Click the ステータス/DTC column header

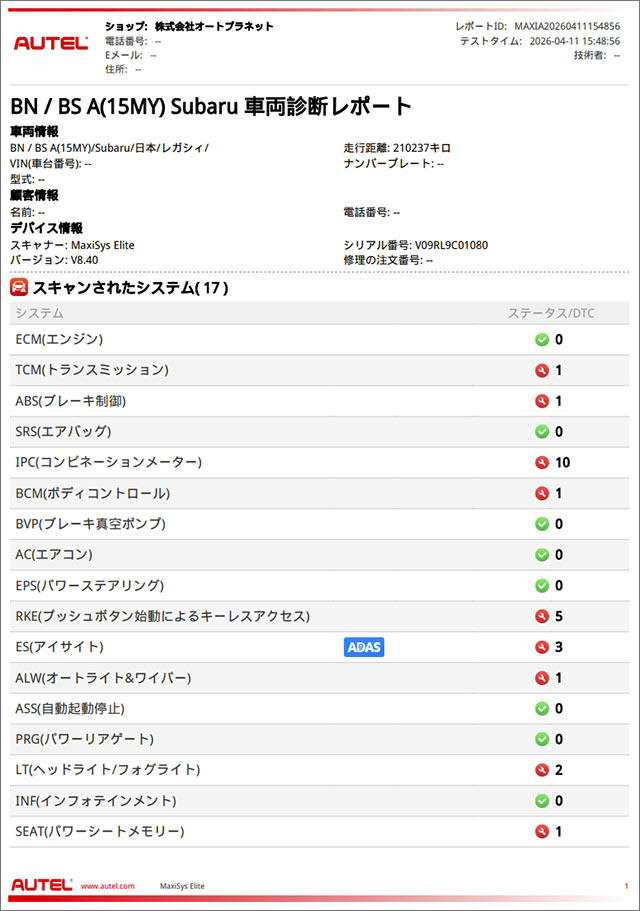click(551, 313)
